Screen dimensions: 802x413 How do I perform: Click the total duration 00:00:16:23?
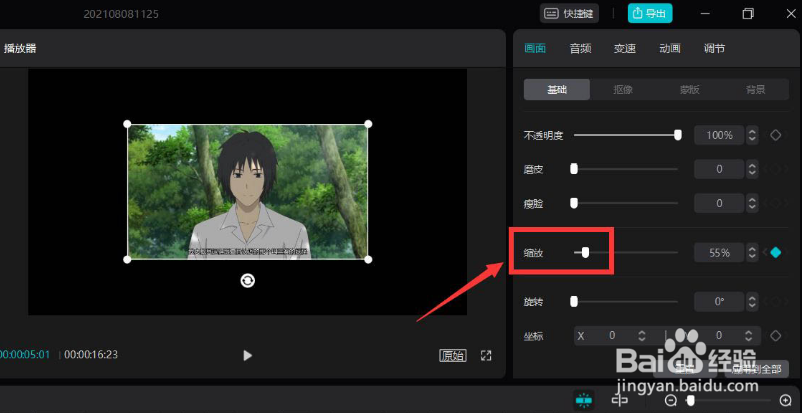(x=91, y=355)
